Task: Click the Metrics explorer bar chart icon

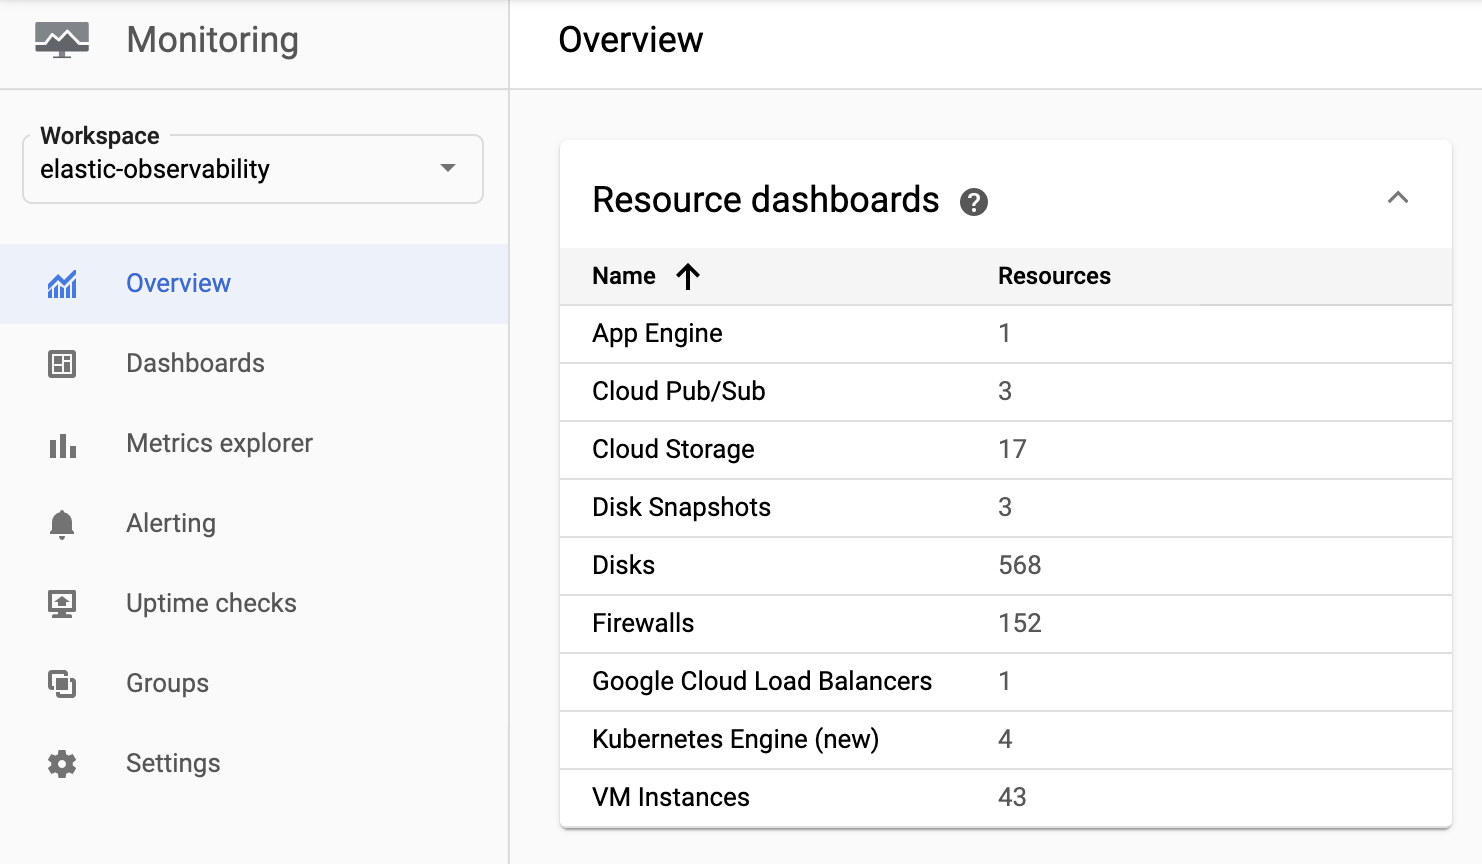Action: [x=62, y=444]
